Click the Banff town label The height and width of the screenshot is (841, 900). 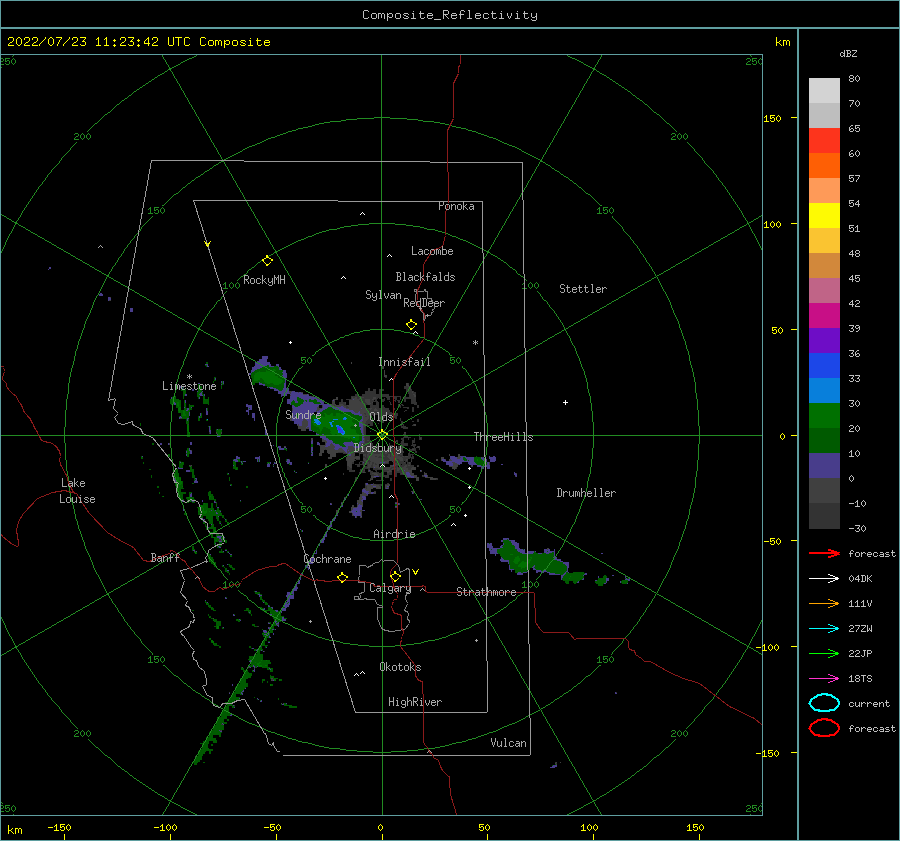pyautogui.click(x=165, y=557)
